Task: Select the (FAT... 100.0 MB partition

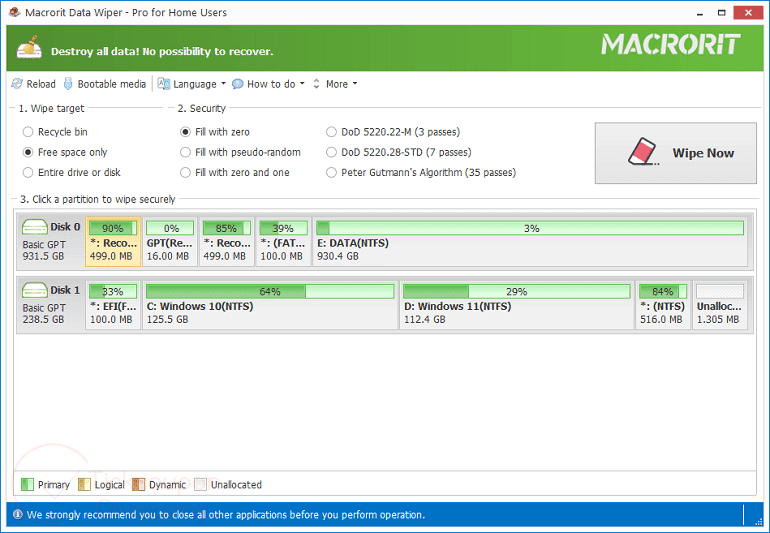Action: [x=284, y=242]
